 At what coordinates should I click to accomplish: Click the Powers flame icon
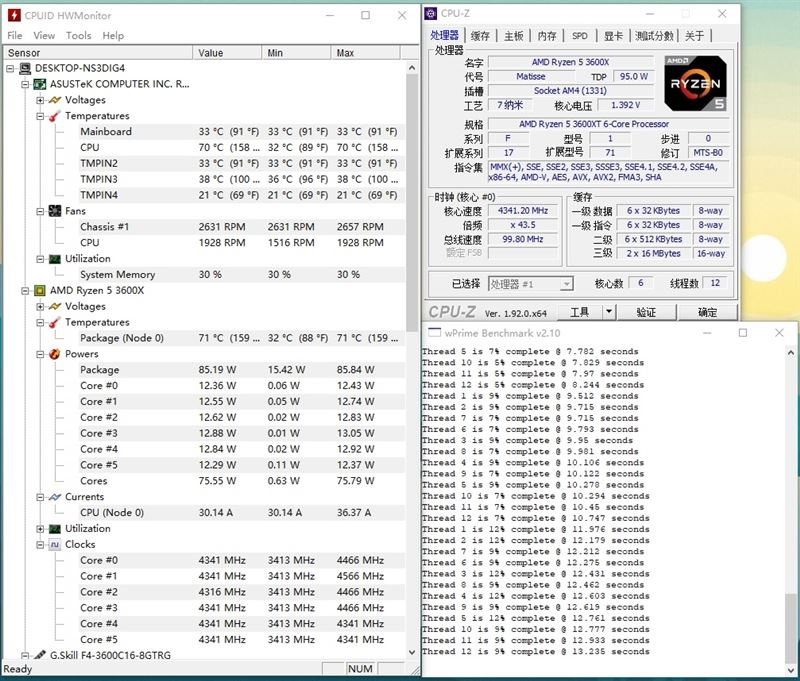[55, 354]
